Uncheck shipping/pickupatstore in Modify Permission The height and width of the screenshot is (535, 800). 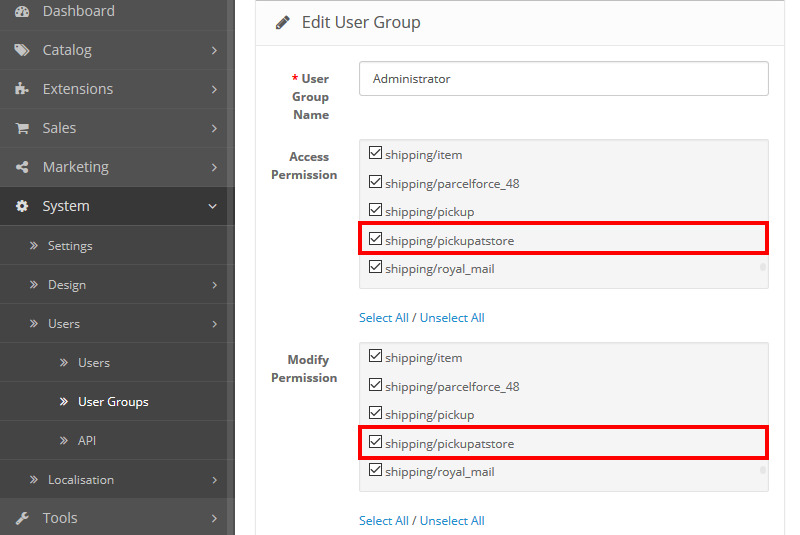coord(376,442)
